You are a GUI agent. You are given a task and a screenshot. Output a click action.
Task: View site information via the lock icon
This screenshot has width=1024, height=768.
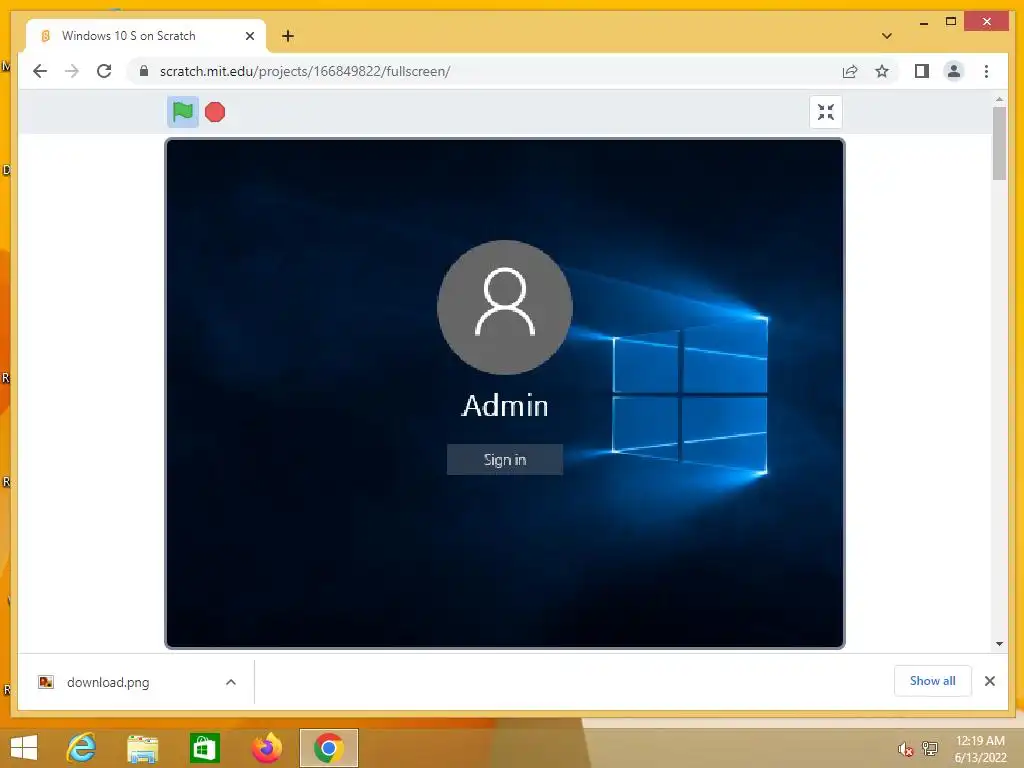[x=144, y=71]
